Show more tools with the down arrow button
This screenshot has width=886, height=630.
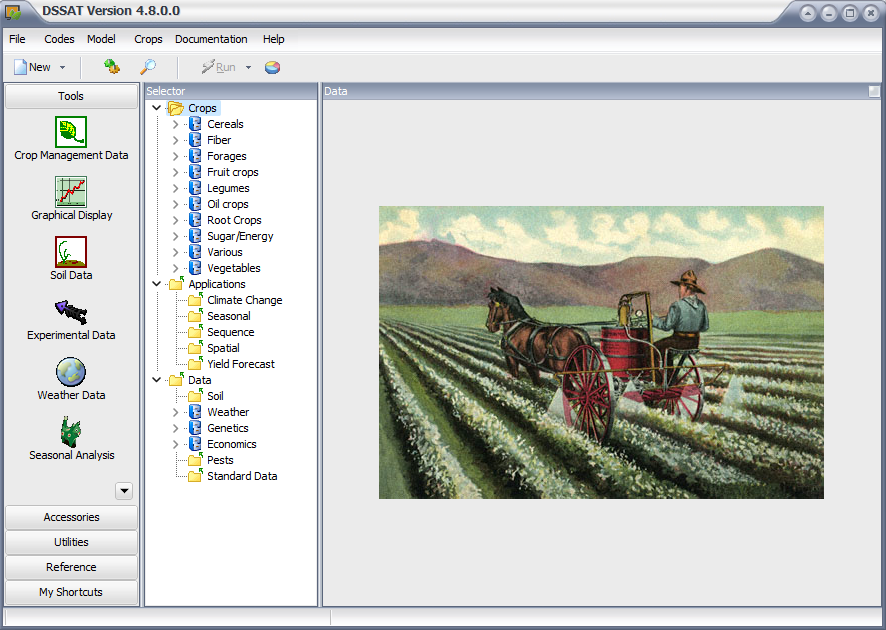coord(124,490)
